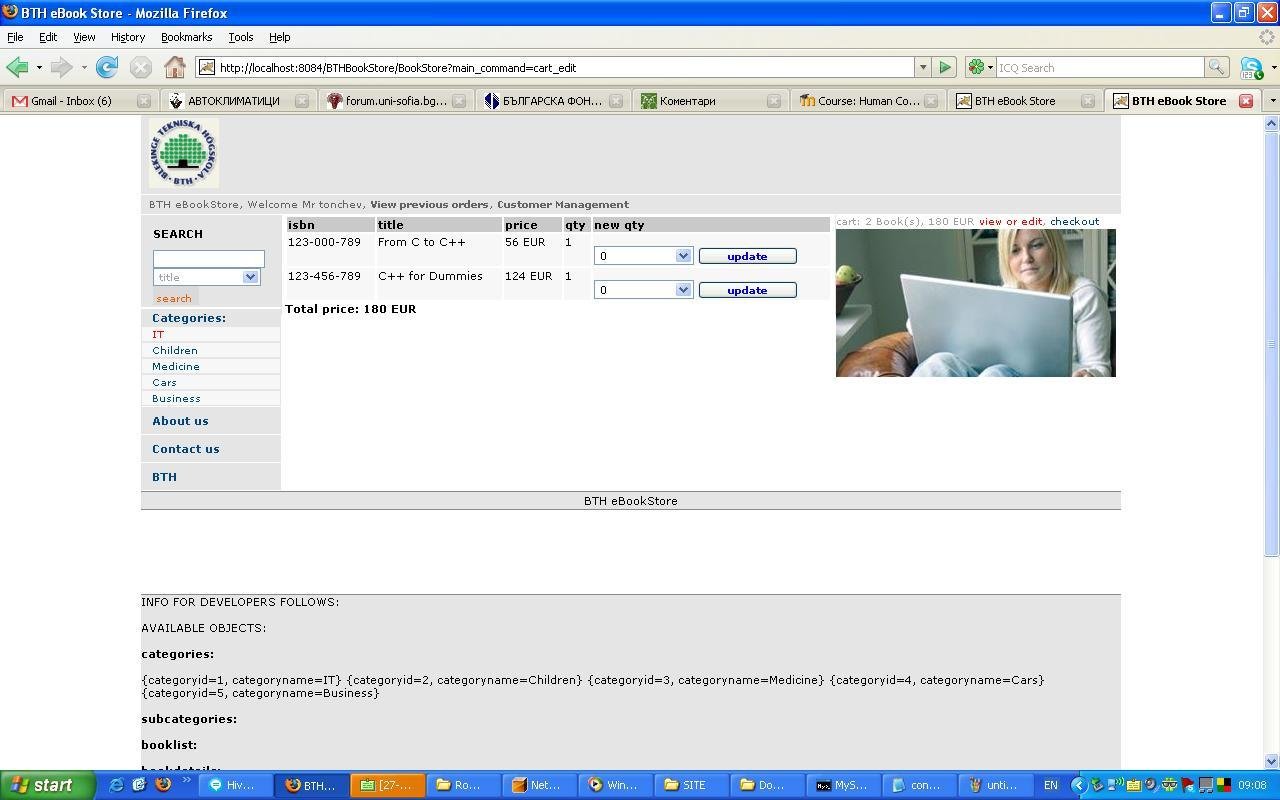Click the display settings icon in the tray
This screenshot has height=800, width=1280.
[x=1206, y=785]
